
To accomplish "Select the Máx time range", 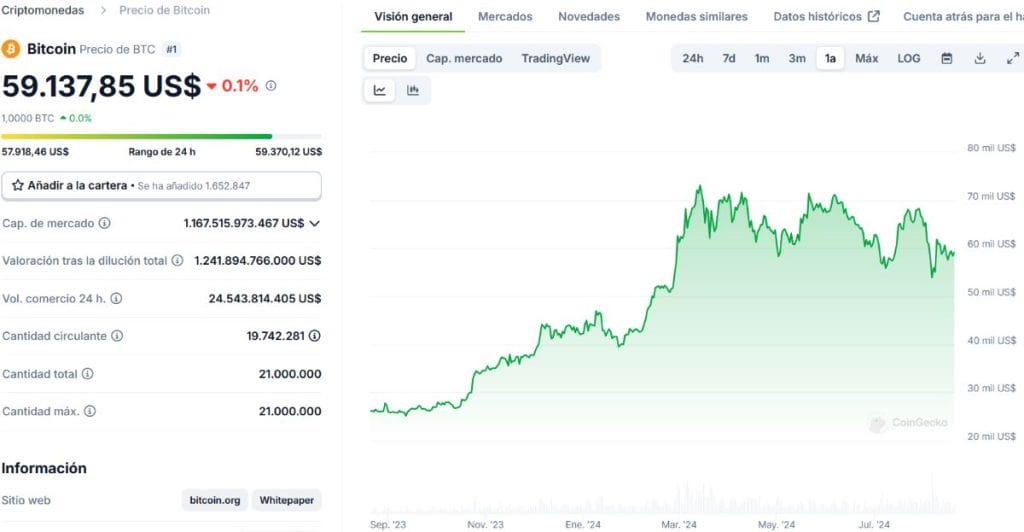I will click(867, 58).
